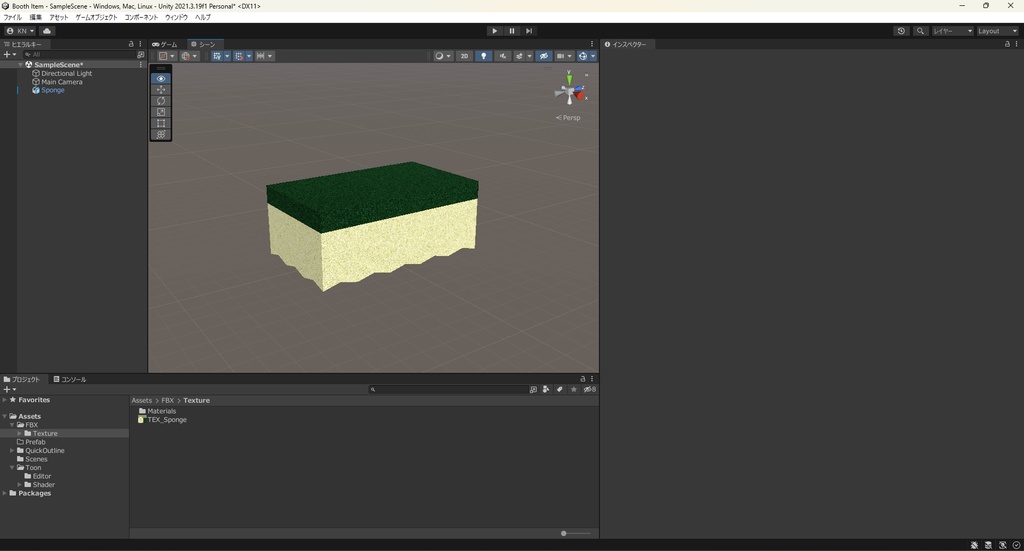Select the Scale tool in Scene toolbar
Image resolution: width=1024 pixels, height=551 pixels.
161,112
